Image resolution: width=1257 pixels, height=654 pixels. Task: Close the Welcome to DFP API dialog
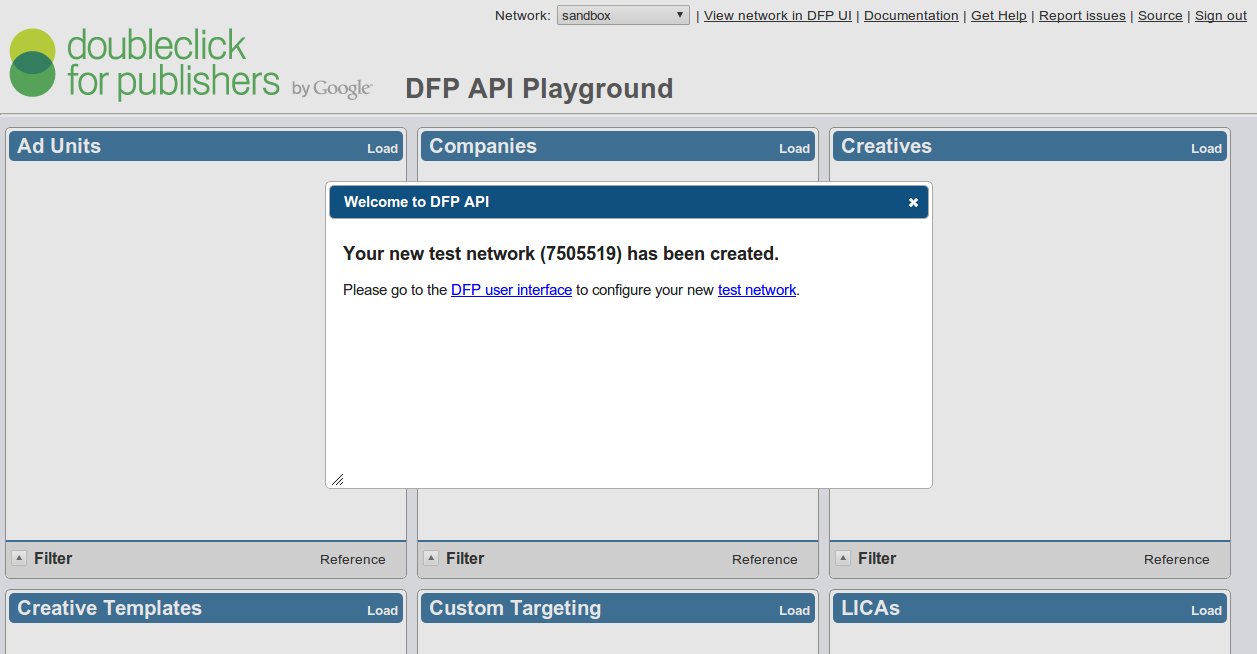(913, 202)
